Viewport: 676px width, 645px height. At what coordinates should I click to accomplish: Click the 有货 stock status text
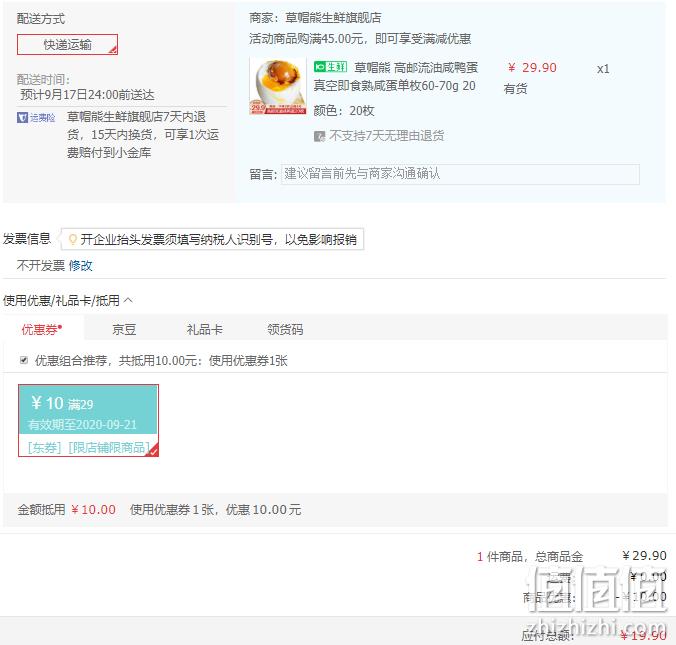(x=515, y=89)
